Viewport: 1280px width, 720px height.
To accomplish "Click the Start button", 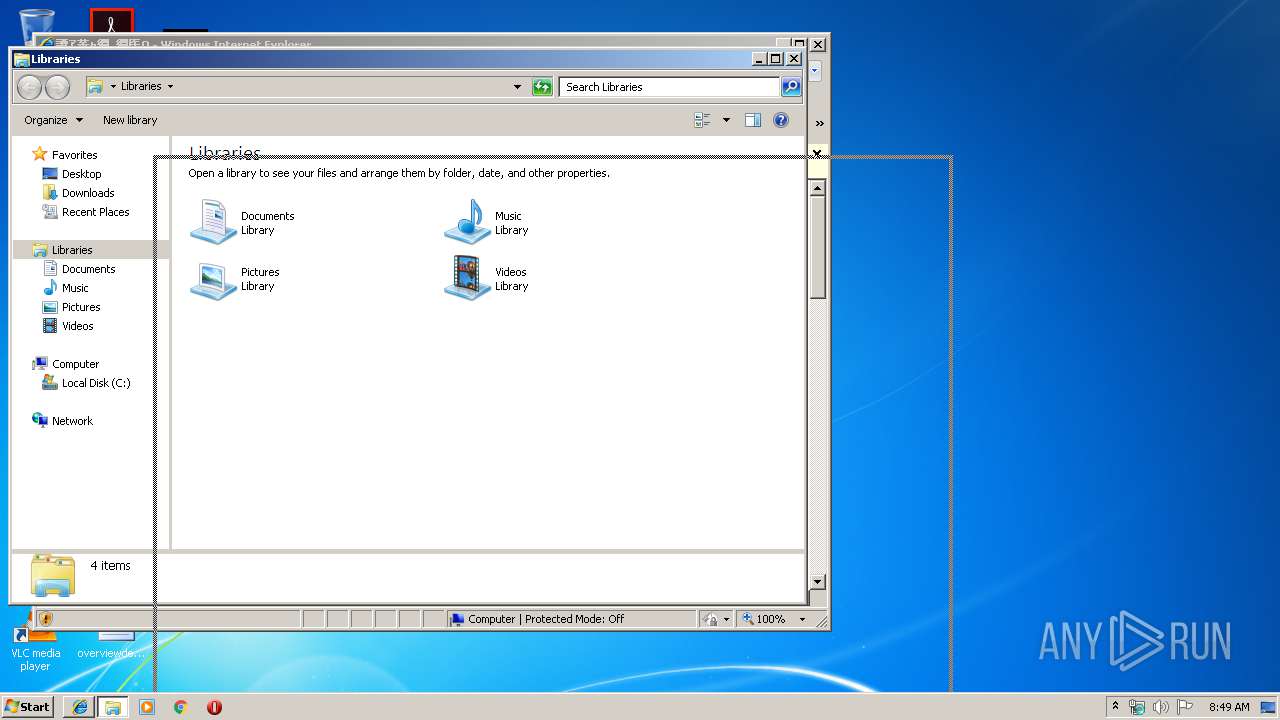I will [27, 707].
